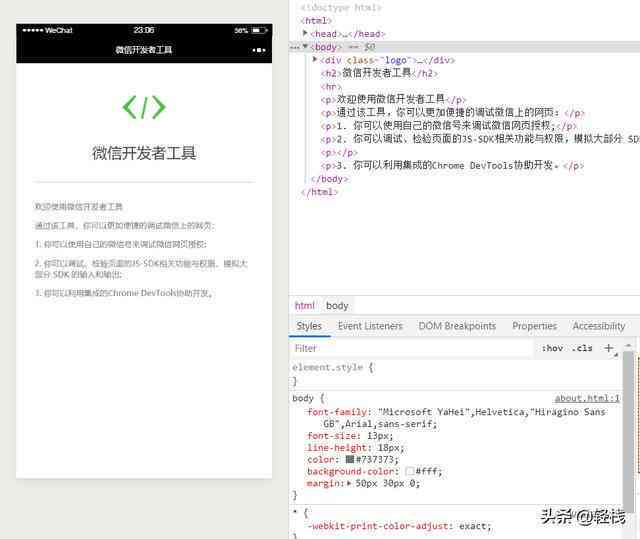Screen dimensions: 640x539
Task: Select body in the breadcrumb bar
Action: pos(337,306)
